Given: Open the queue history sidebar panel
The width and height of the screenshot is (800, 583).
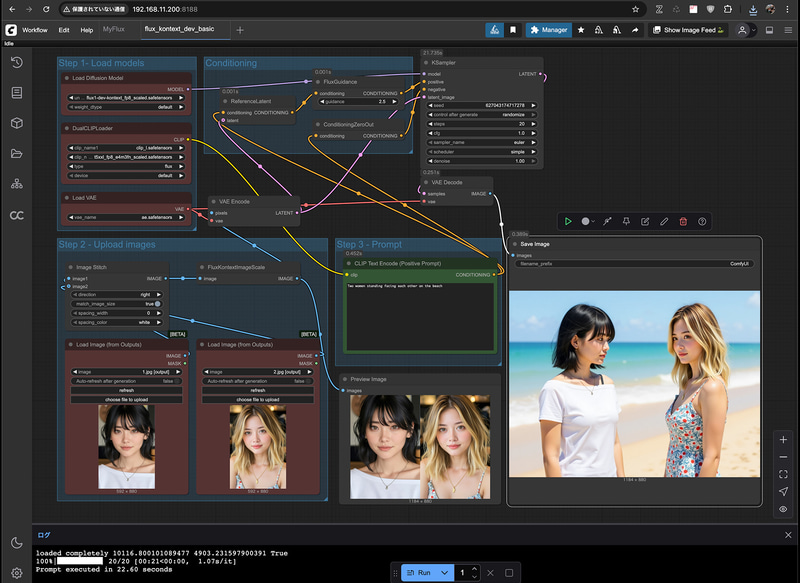Looking at the screenshot, I should (16, 62).
